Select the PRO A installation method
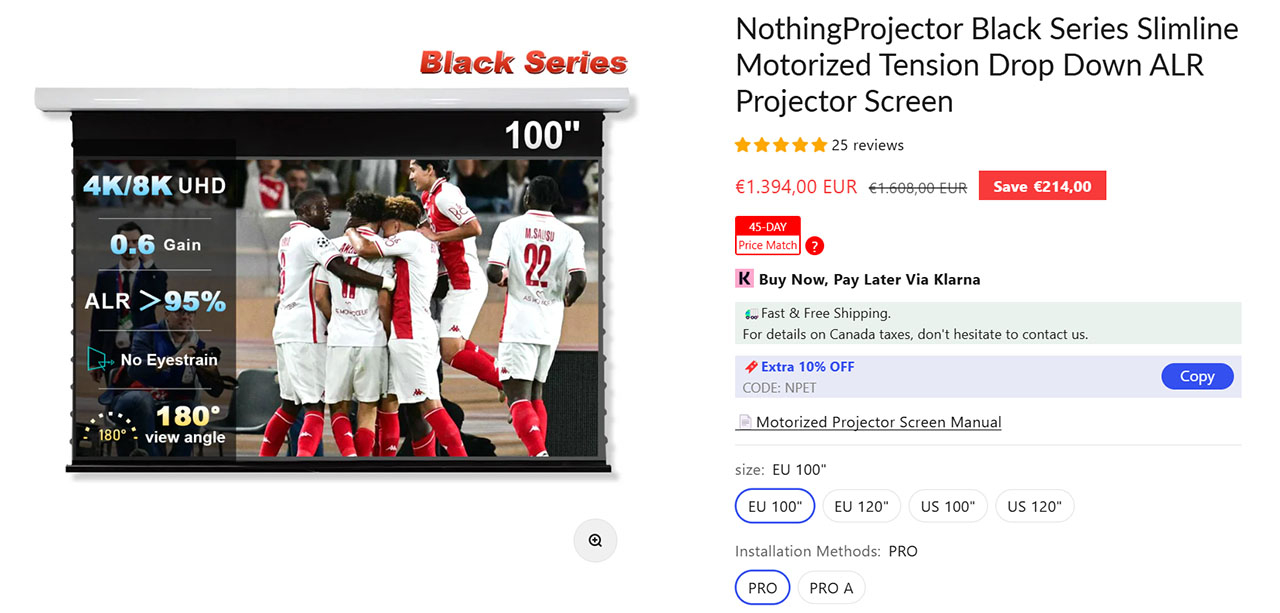The height and width of the screenshot is (613, 1280). click(x=831, y=588)
